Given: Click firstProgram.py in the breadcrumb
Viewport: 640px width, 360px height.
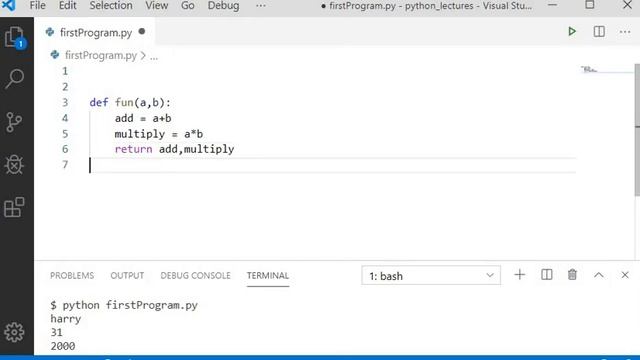Looking at the screenshot, I should click(101, 55).
